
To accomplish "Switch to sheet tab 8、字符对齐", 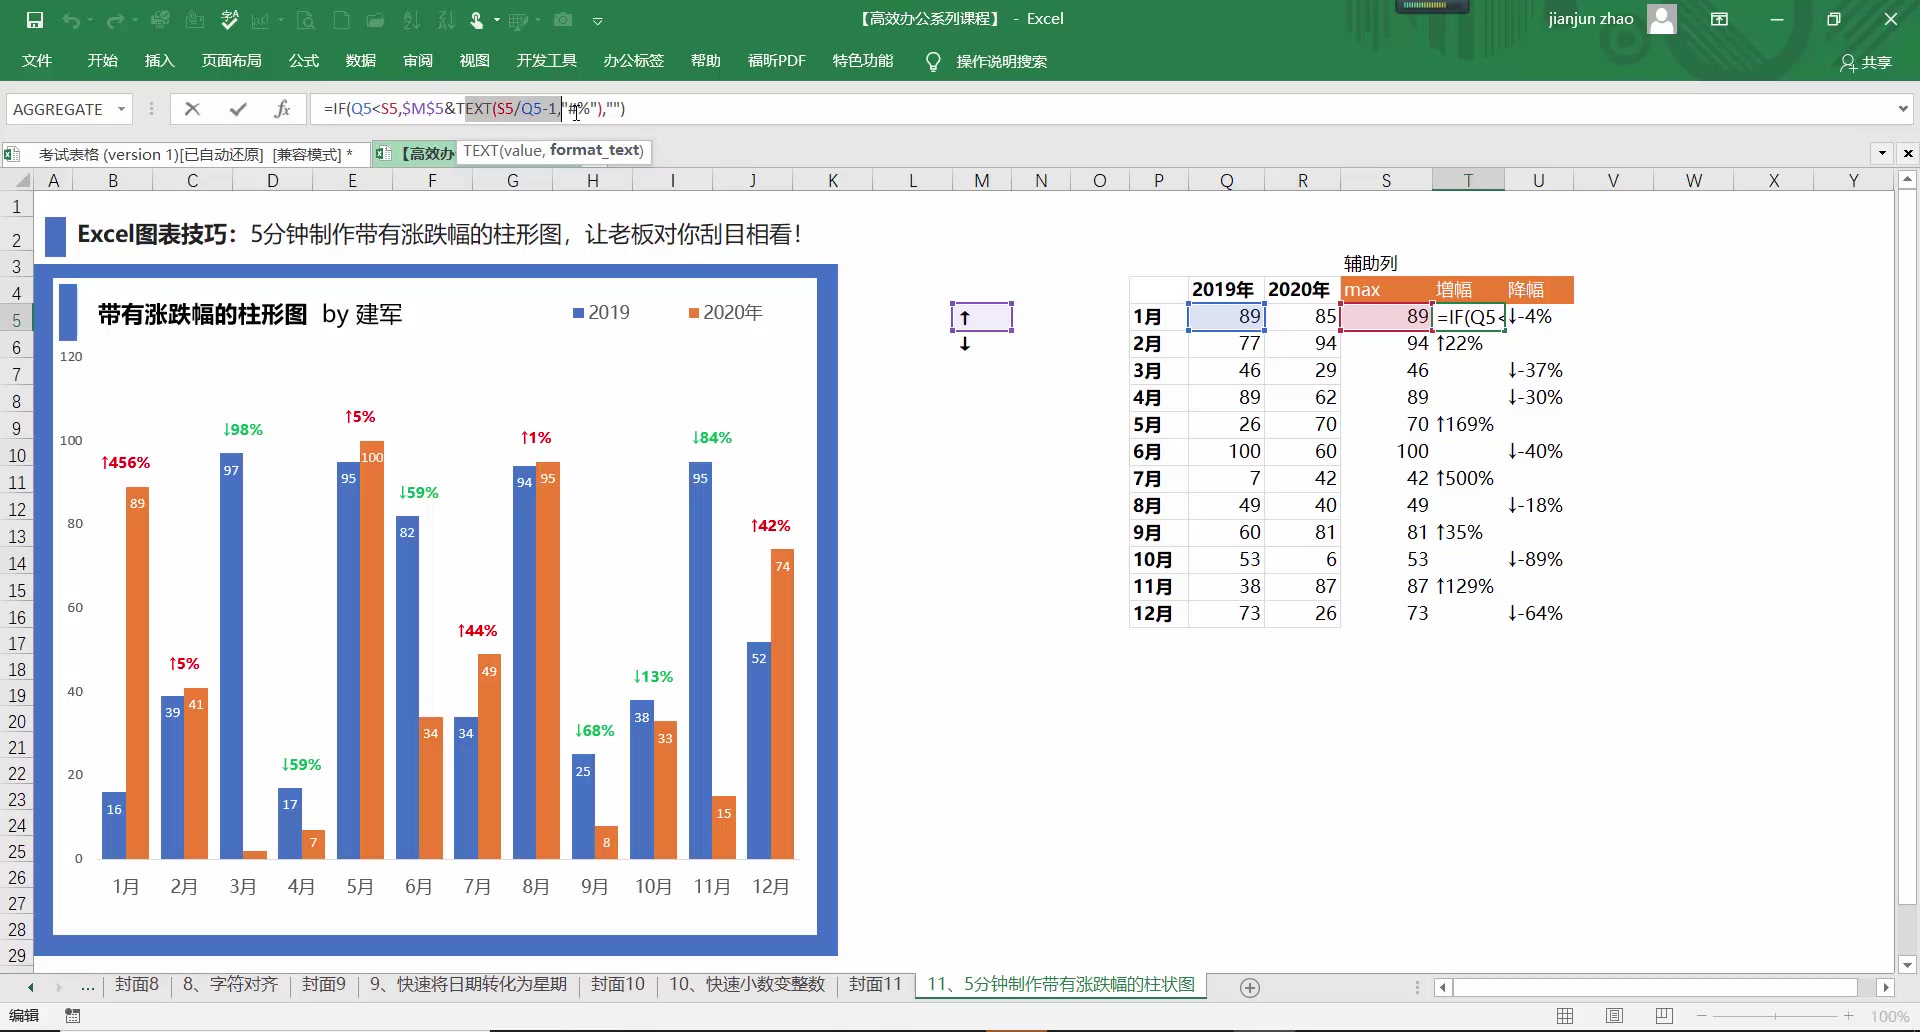I will [x=230, y=985].
